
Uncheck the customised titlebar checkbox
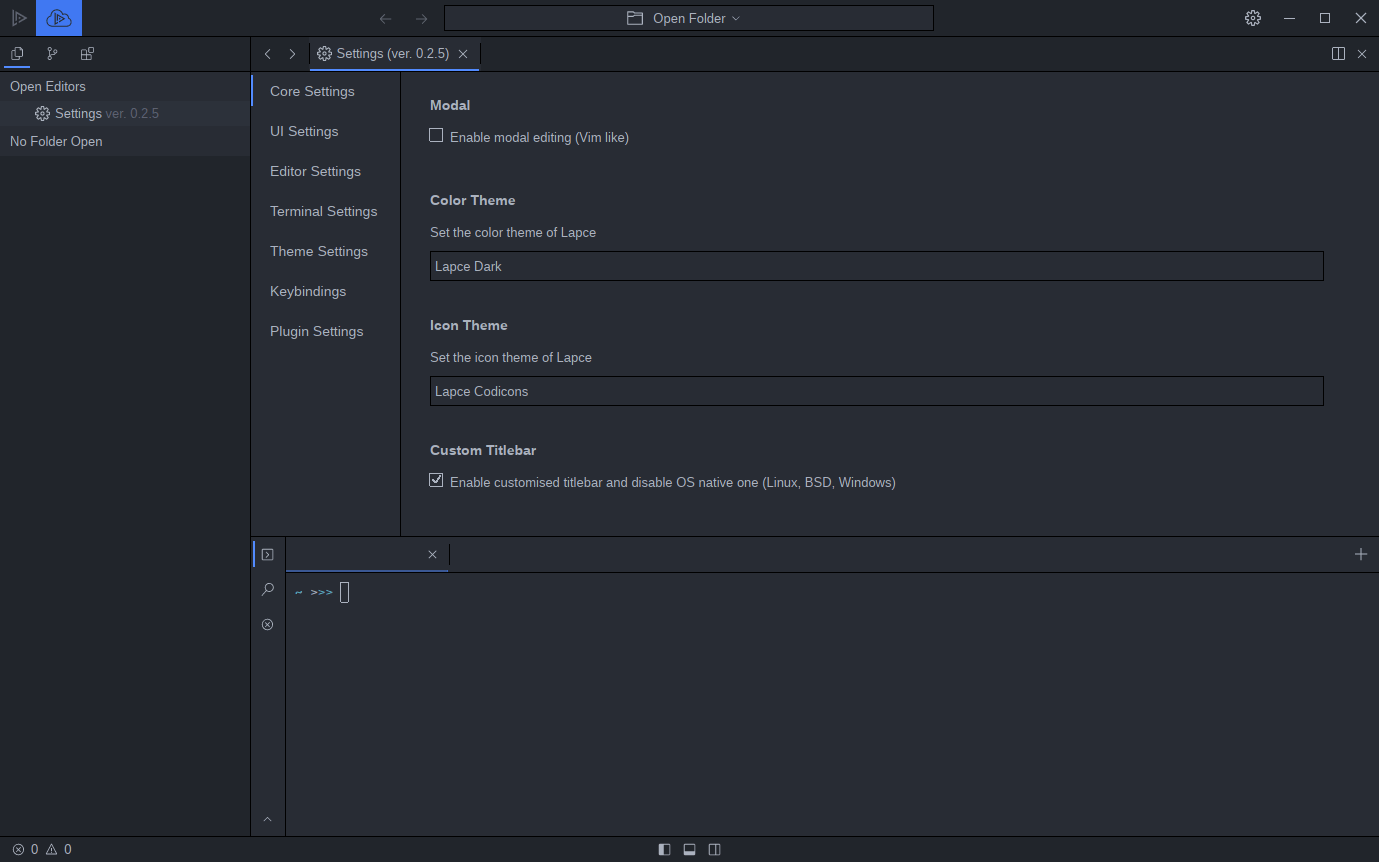(436, 480)
